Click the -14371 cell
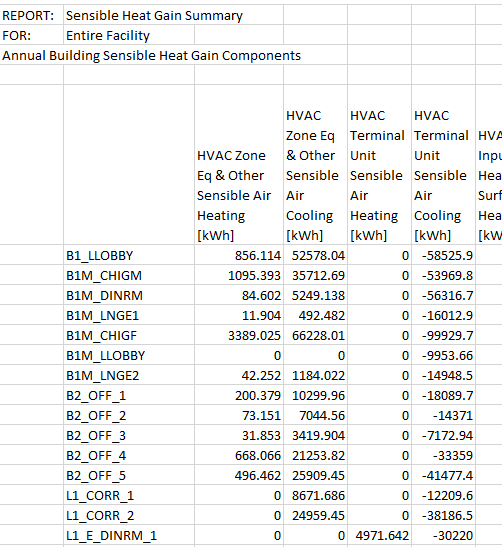 443,415
